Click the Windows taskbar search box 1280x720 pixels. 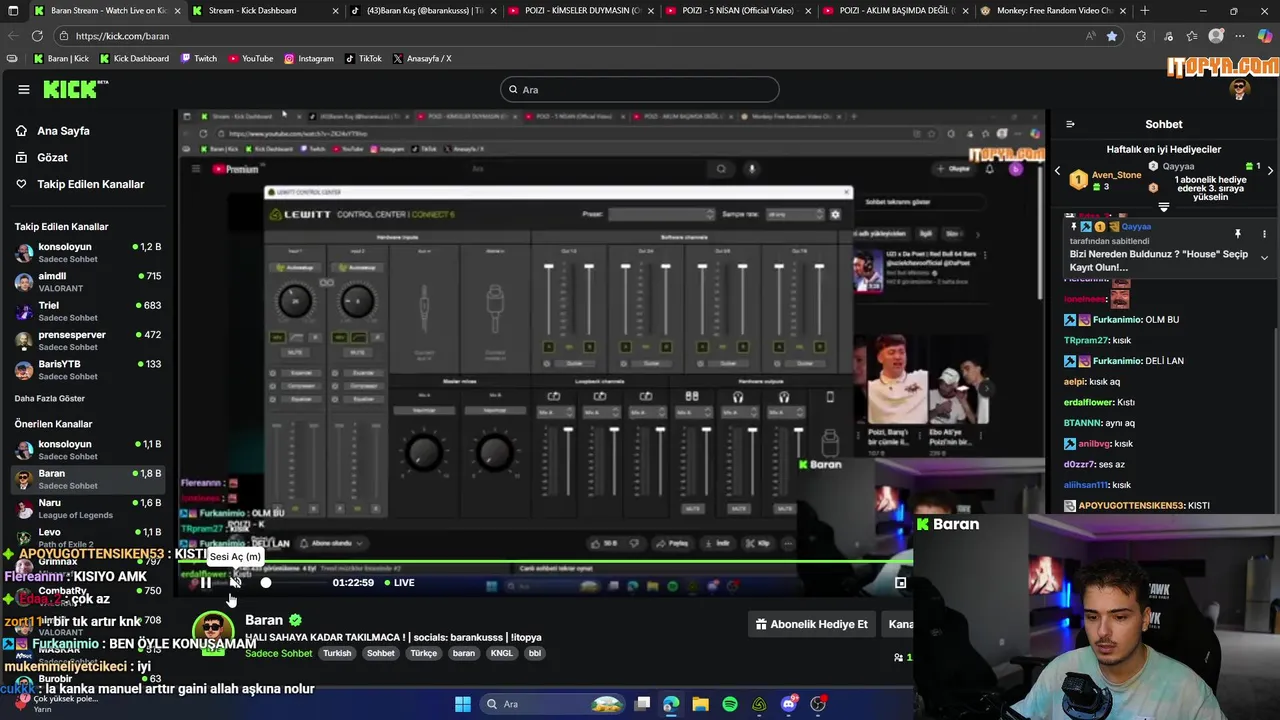(551, 704)
